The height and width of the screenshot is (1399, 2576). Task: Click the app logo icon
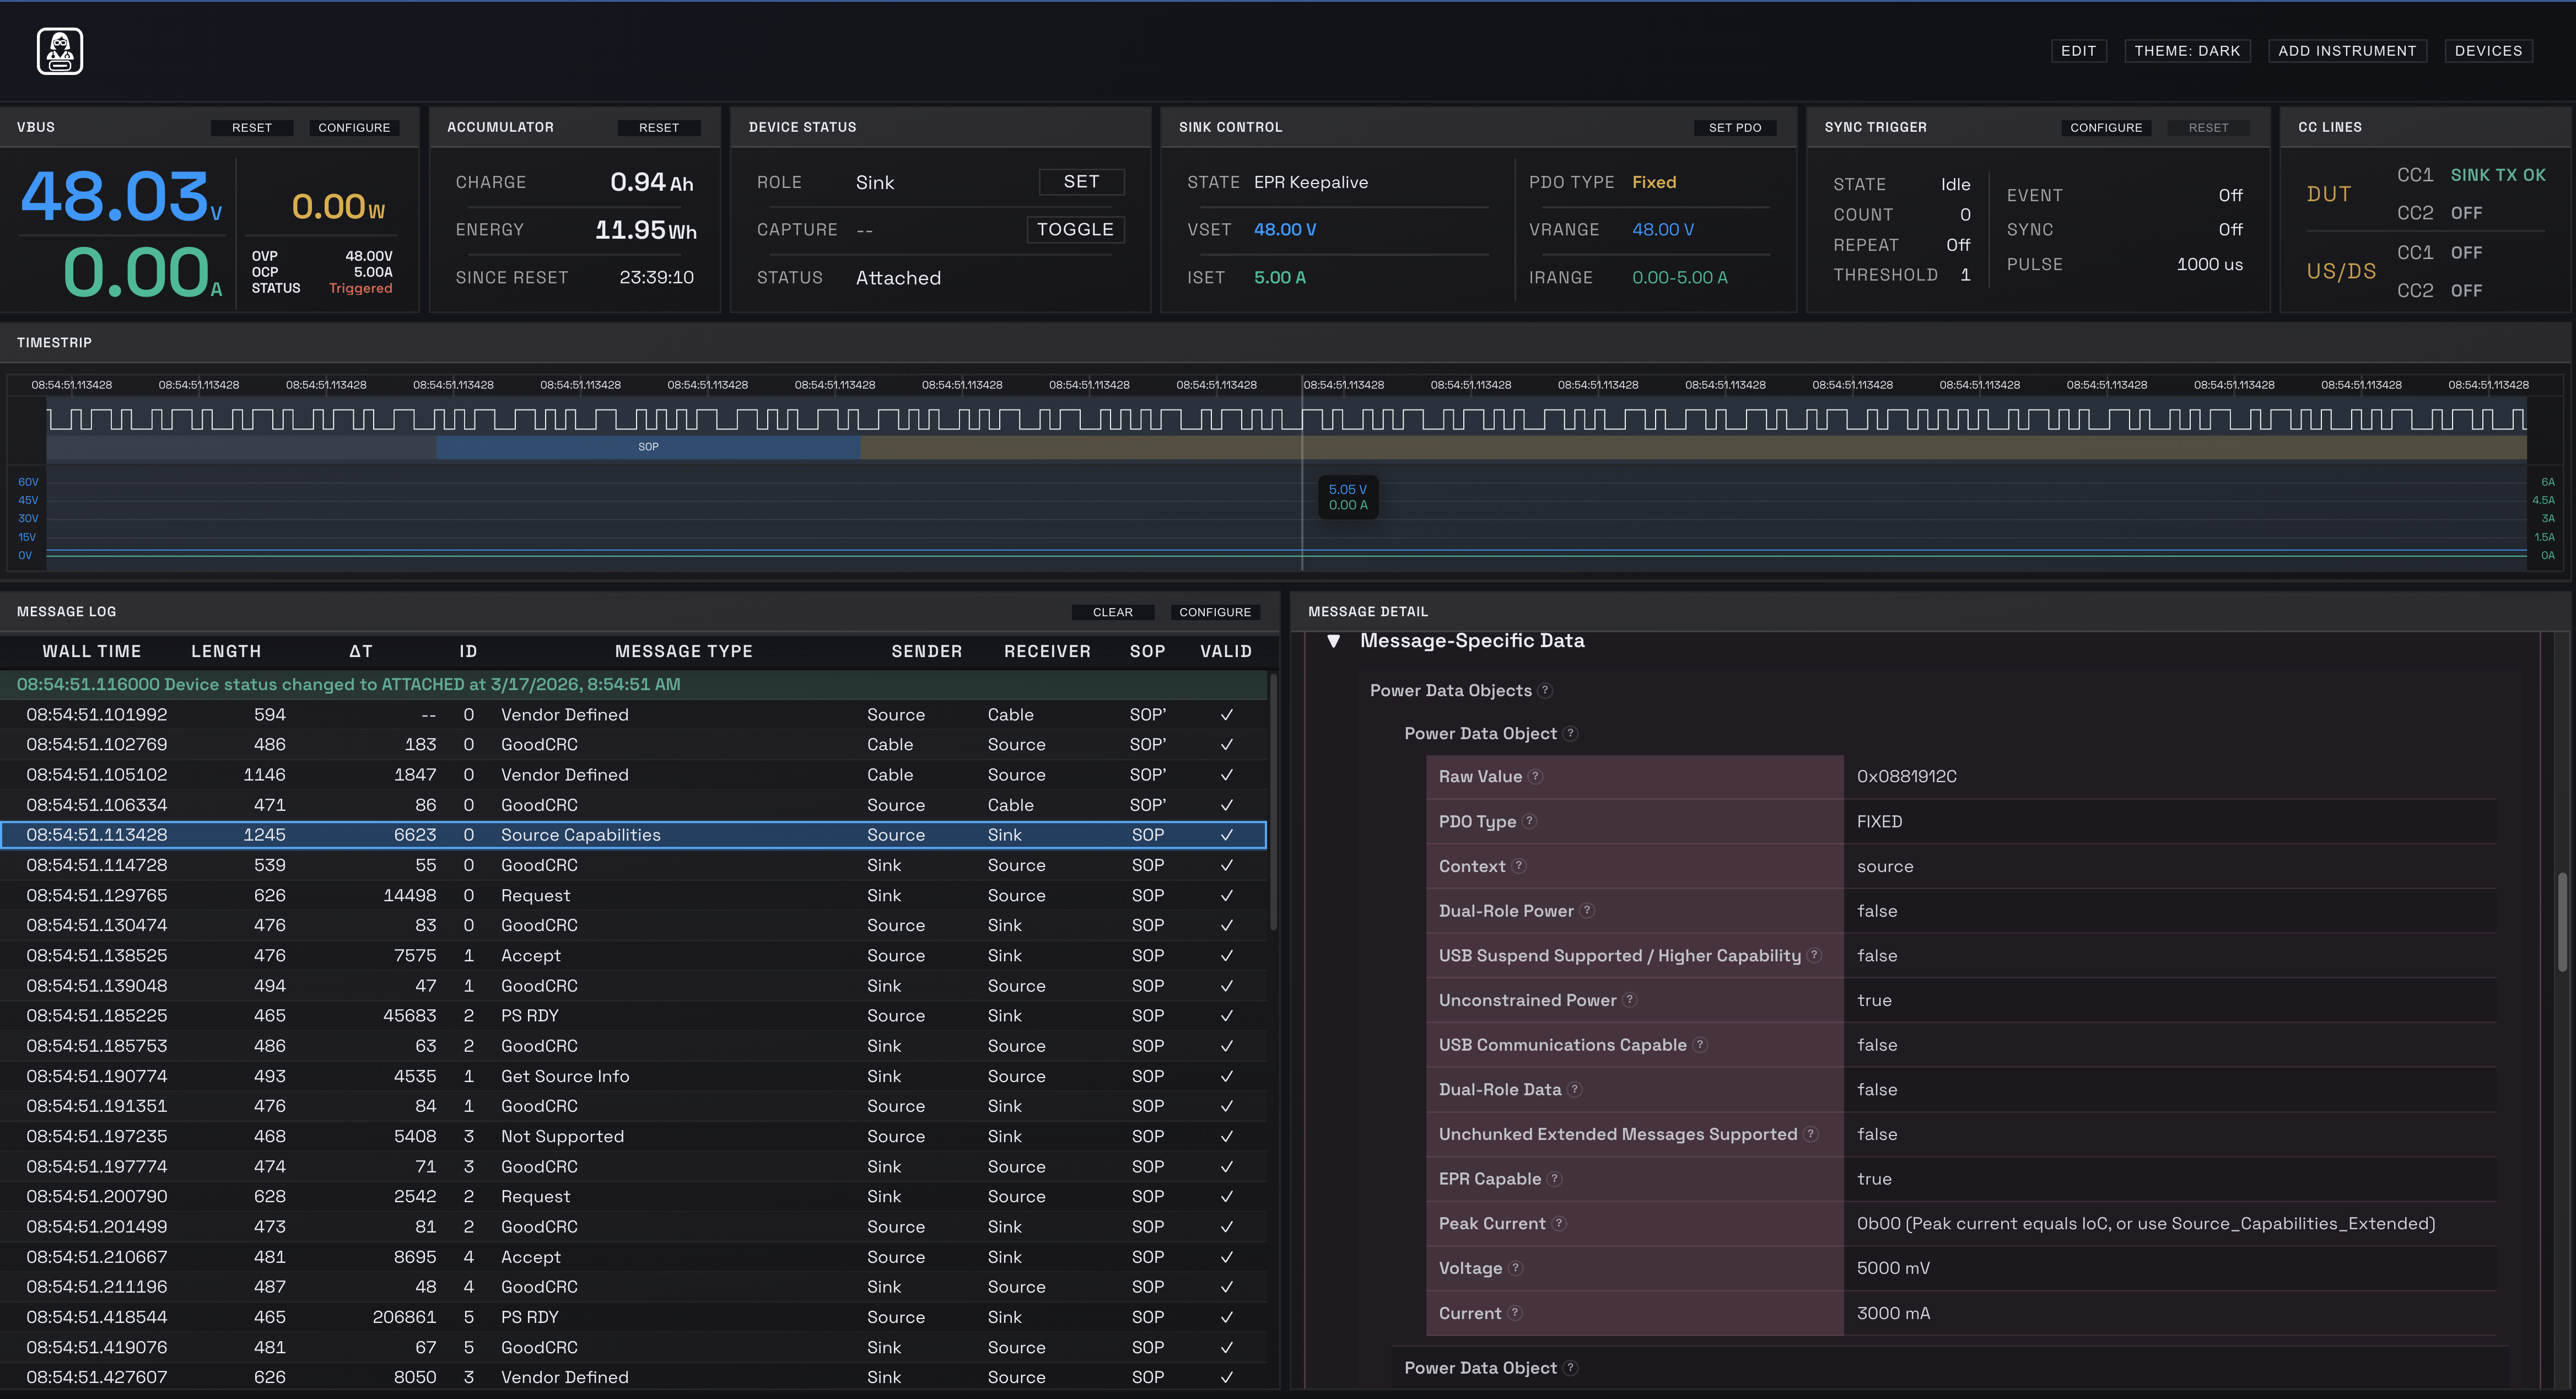point(60,51)
